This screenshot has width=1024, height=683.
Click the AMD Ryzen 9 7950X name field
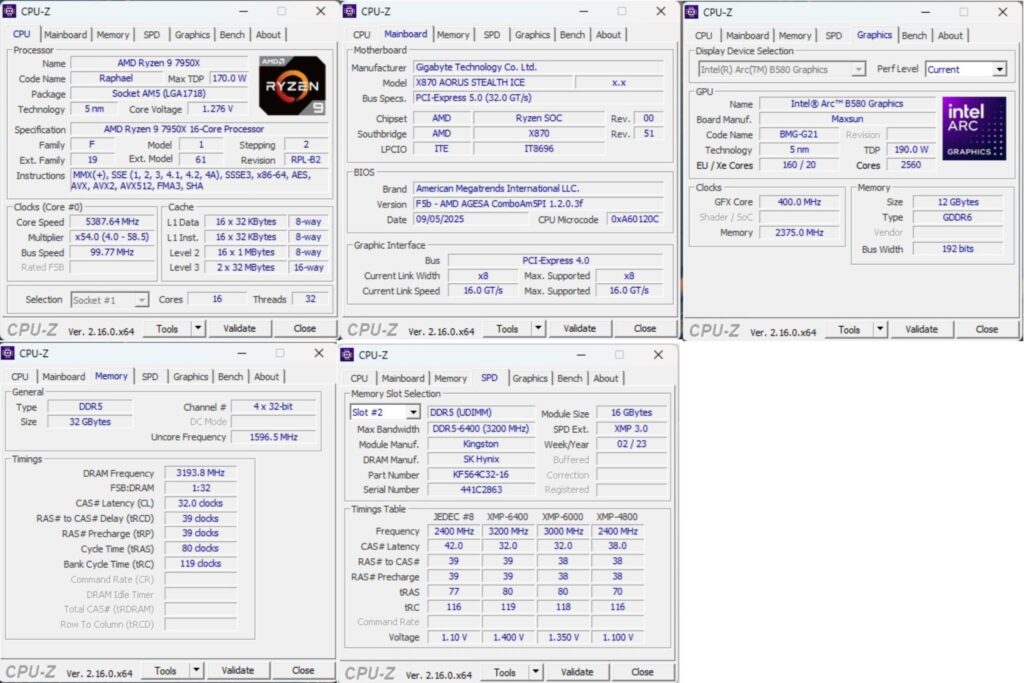click(x=159, y=63)
